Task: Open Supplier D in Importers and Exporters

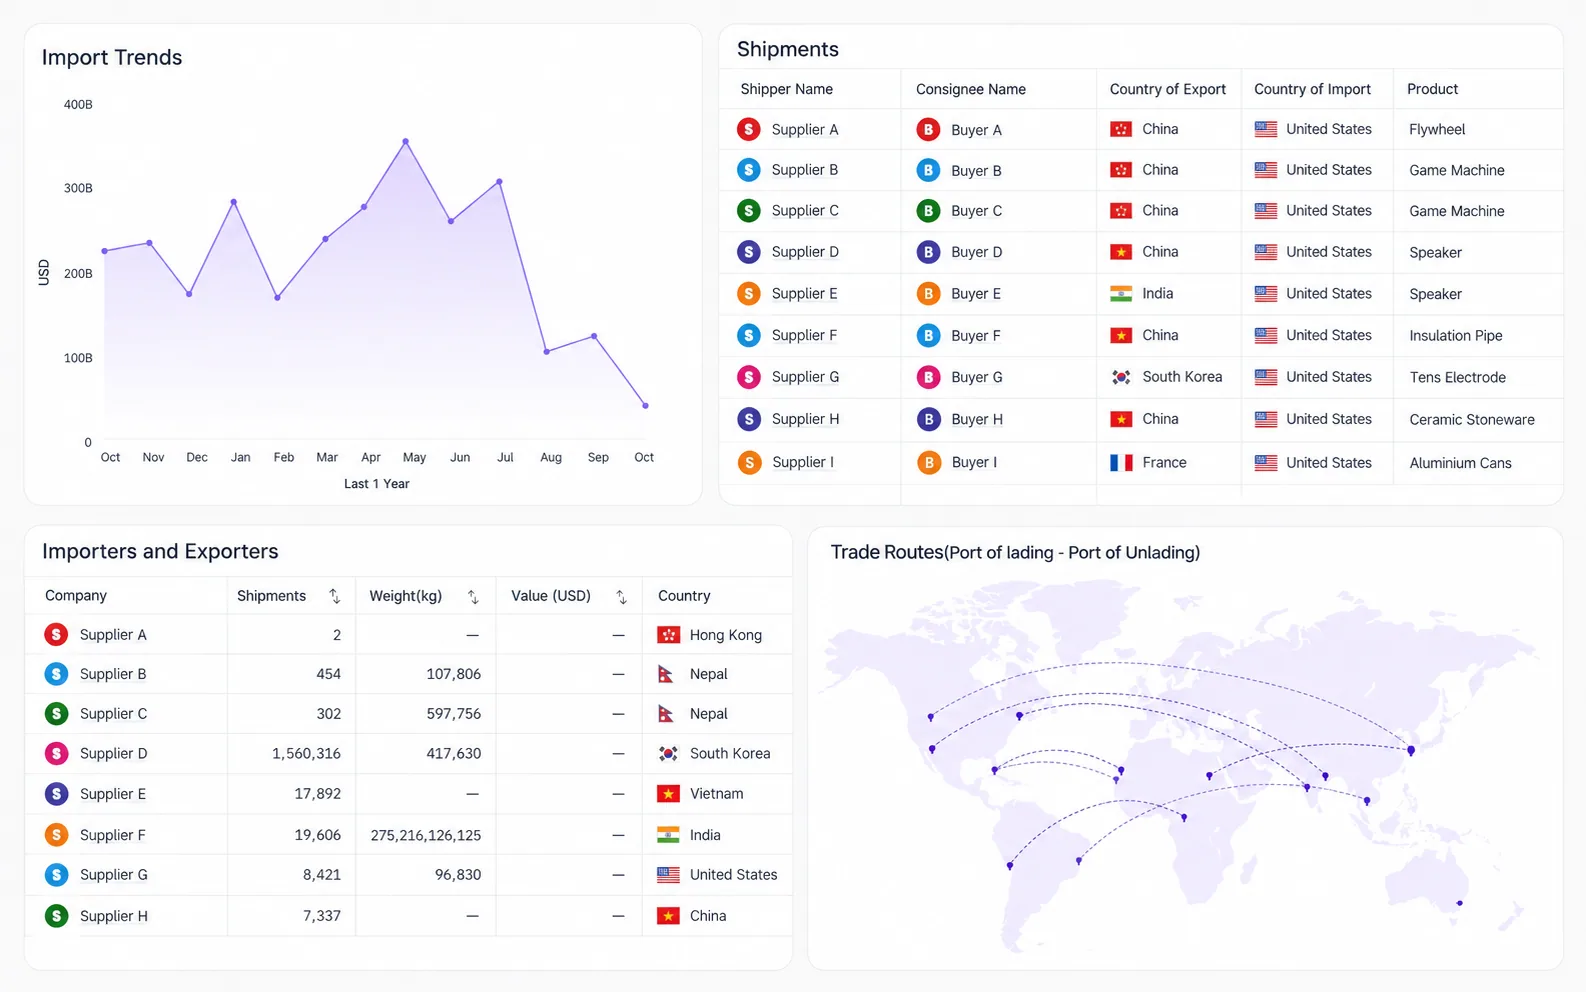Action: coord(113,754)
